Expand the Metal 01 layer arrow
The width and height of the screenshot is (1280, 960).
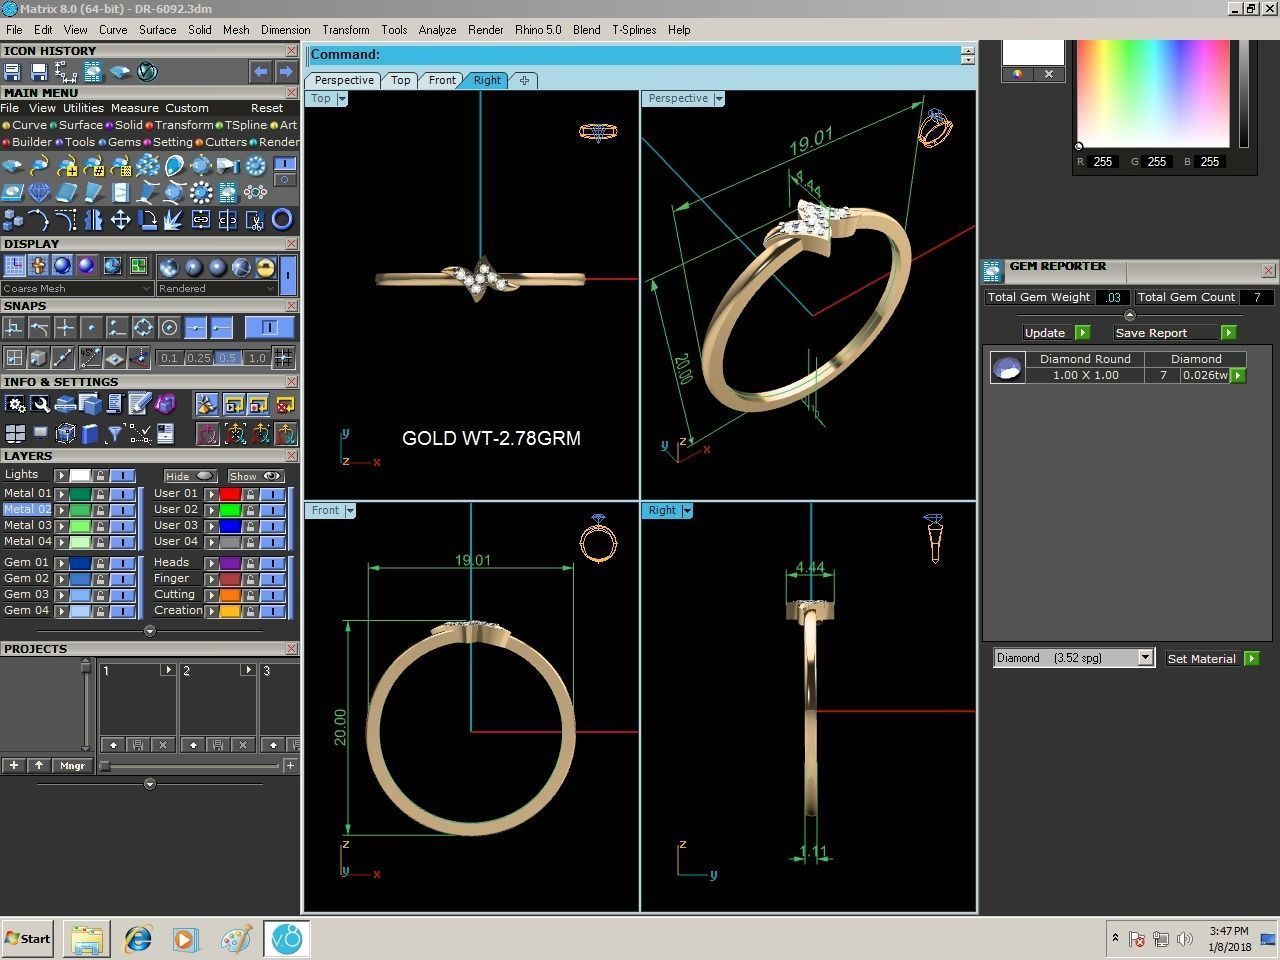point(61,494)
